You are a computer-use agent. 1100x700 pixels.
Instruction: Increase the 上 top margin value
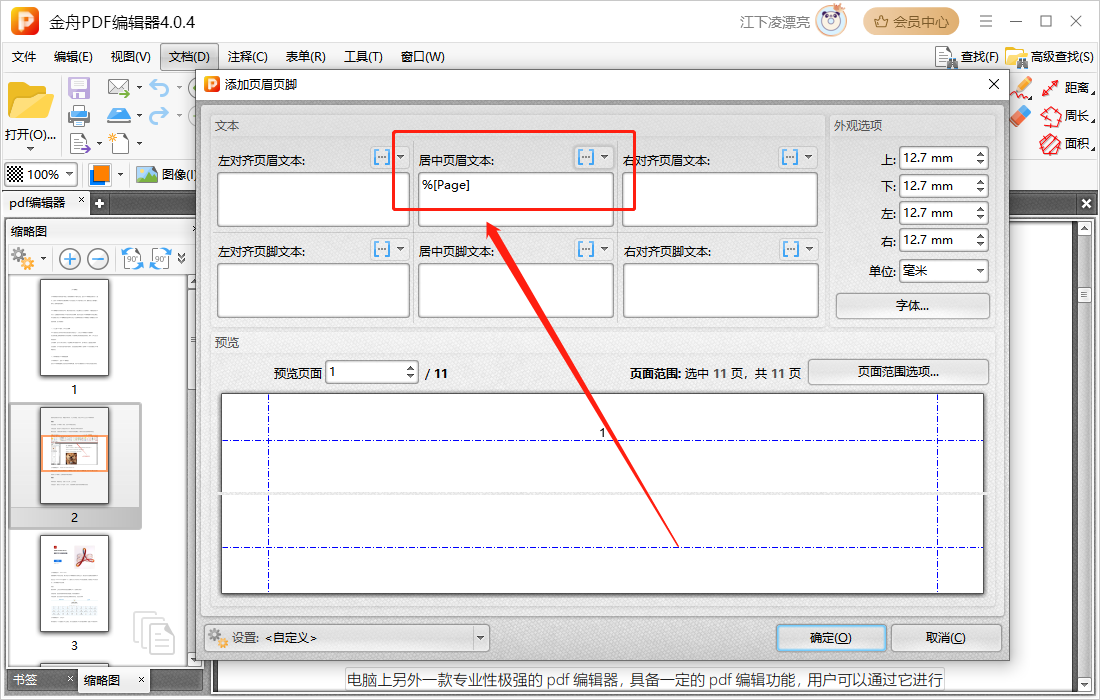(x=980, y=154)
